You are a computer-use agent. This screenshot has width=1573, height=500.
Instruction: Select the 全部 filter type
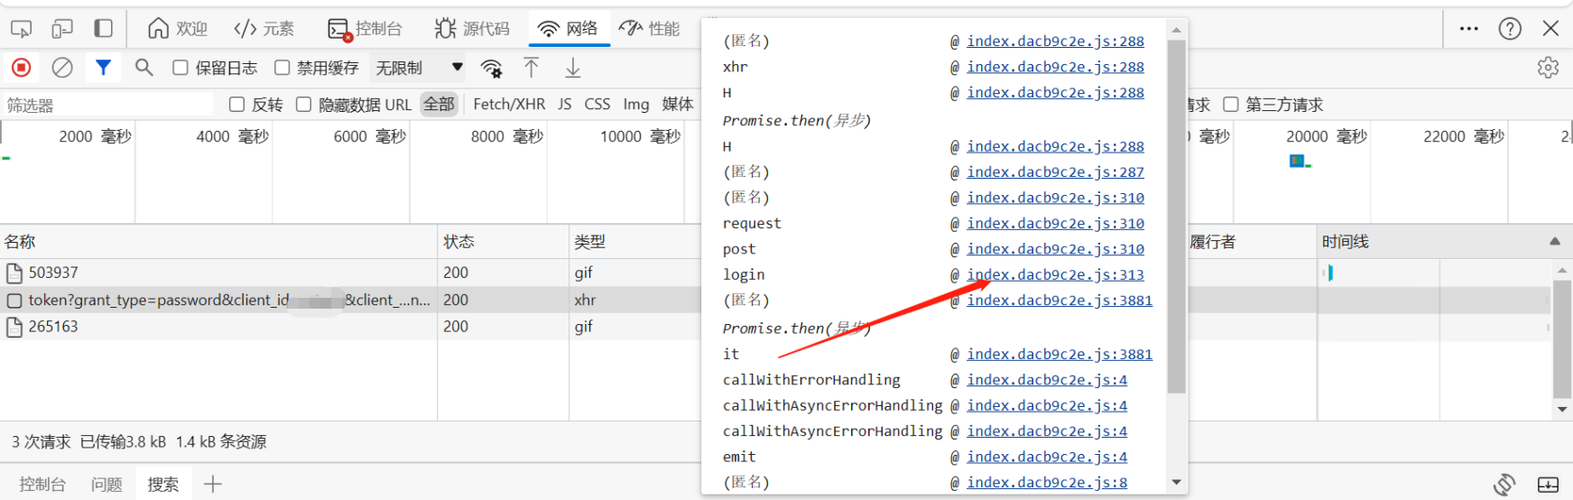[438, 104]
